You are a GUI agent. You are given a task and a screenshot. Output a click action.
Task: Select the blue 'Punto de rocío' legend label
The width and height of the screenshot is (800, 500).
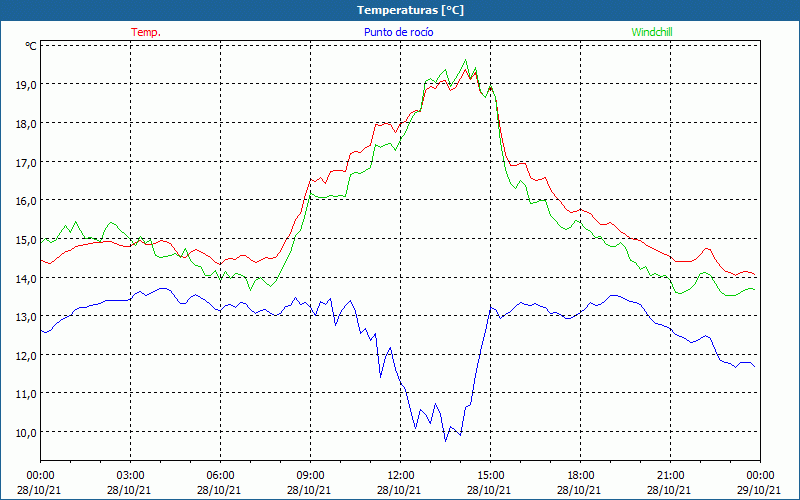pyautogui.click(x=398, y=32)
